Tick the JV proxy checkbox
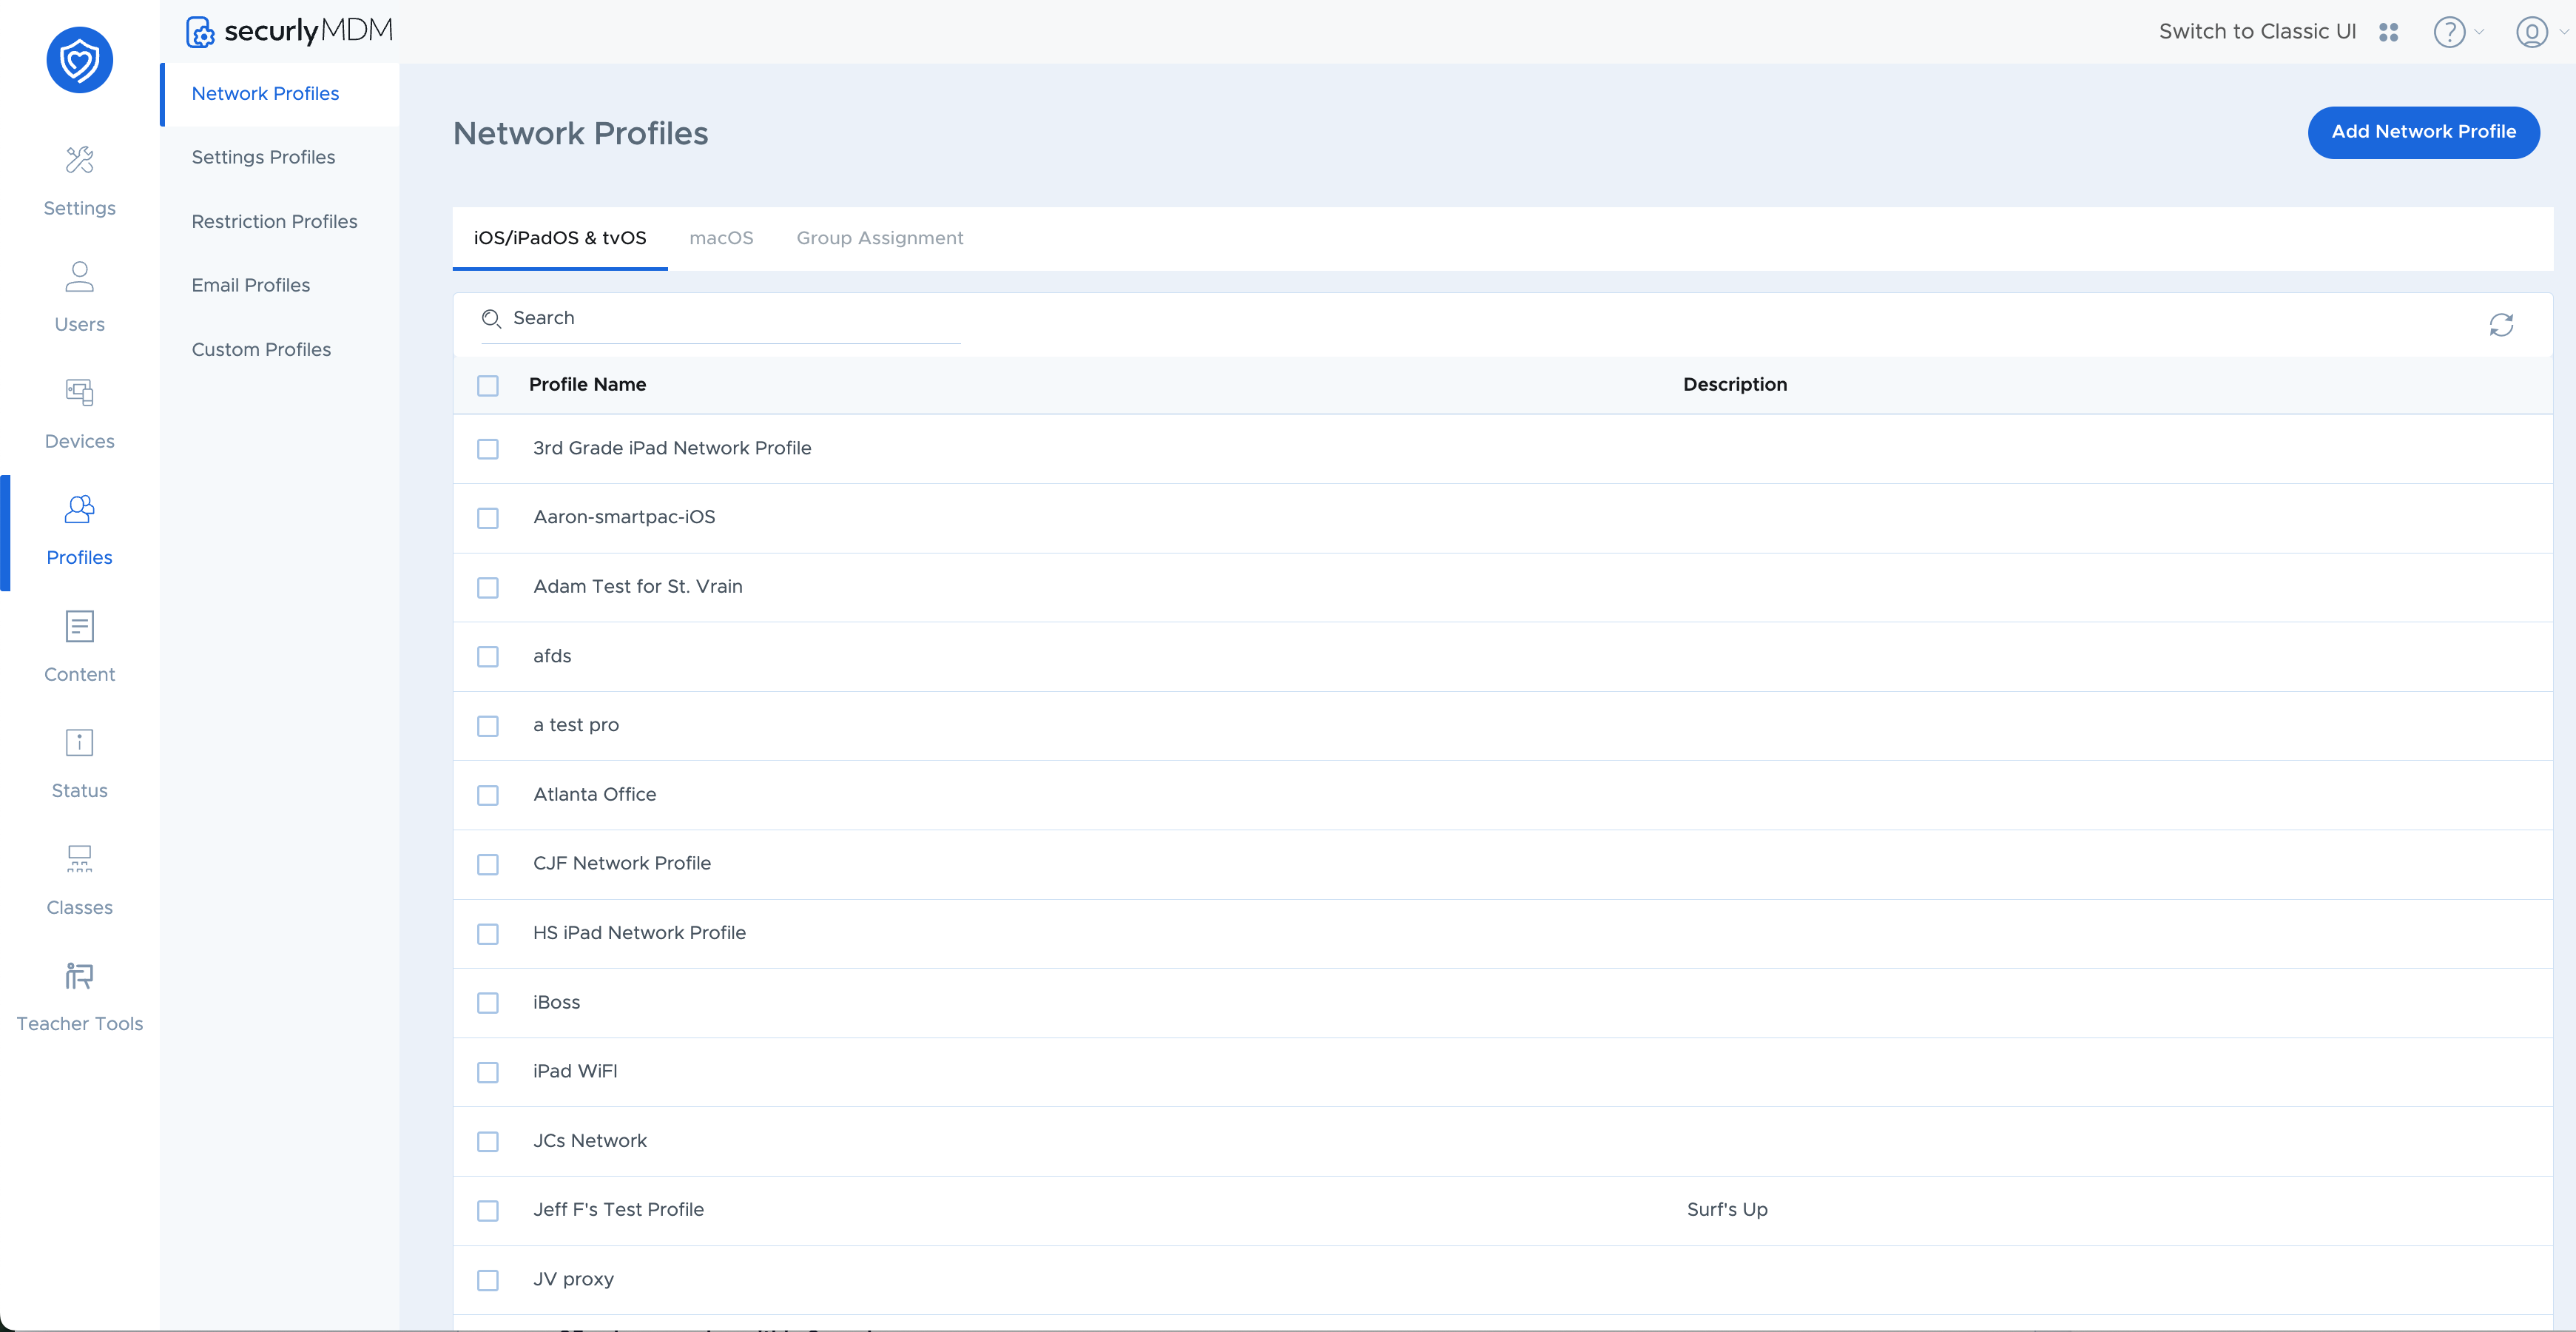The width and height of the screenshot is (2576, 1332). pyautogui.click(x=488, y=1280)
